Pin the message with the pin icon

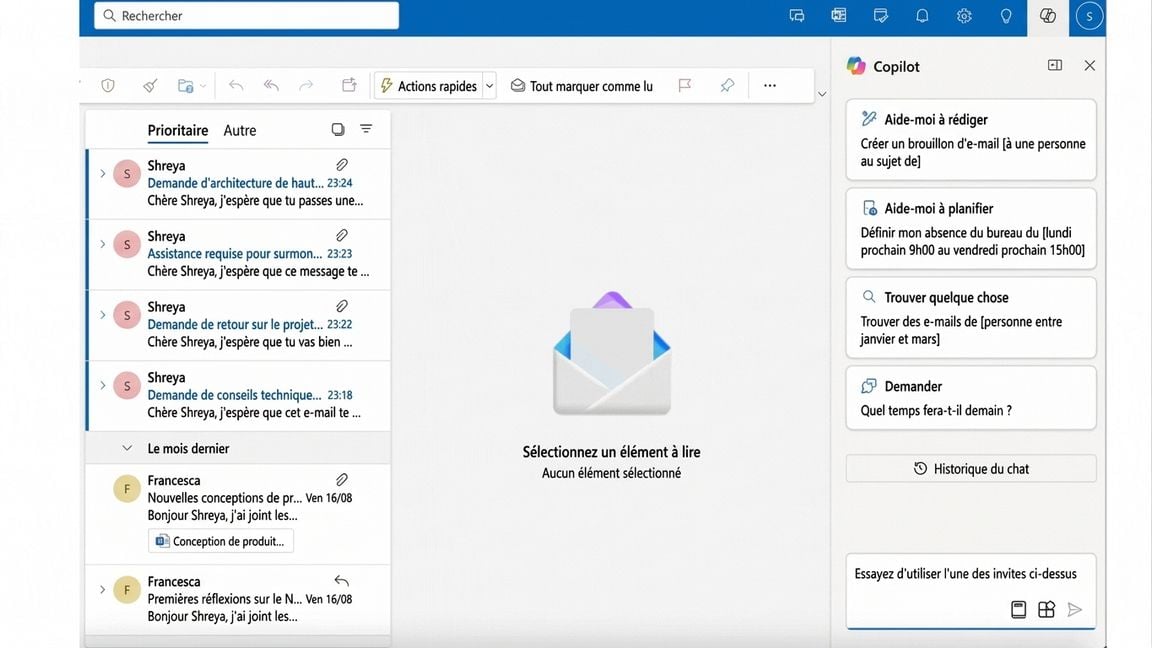coord(727,86)
